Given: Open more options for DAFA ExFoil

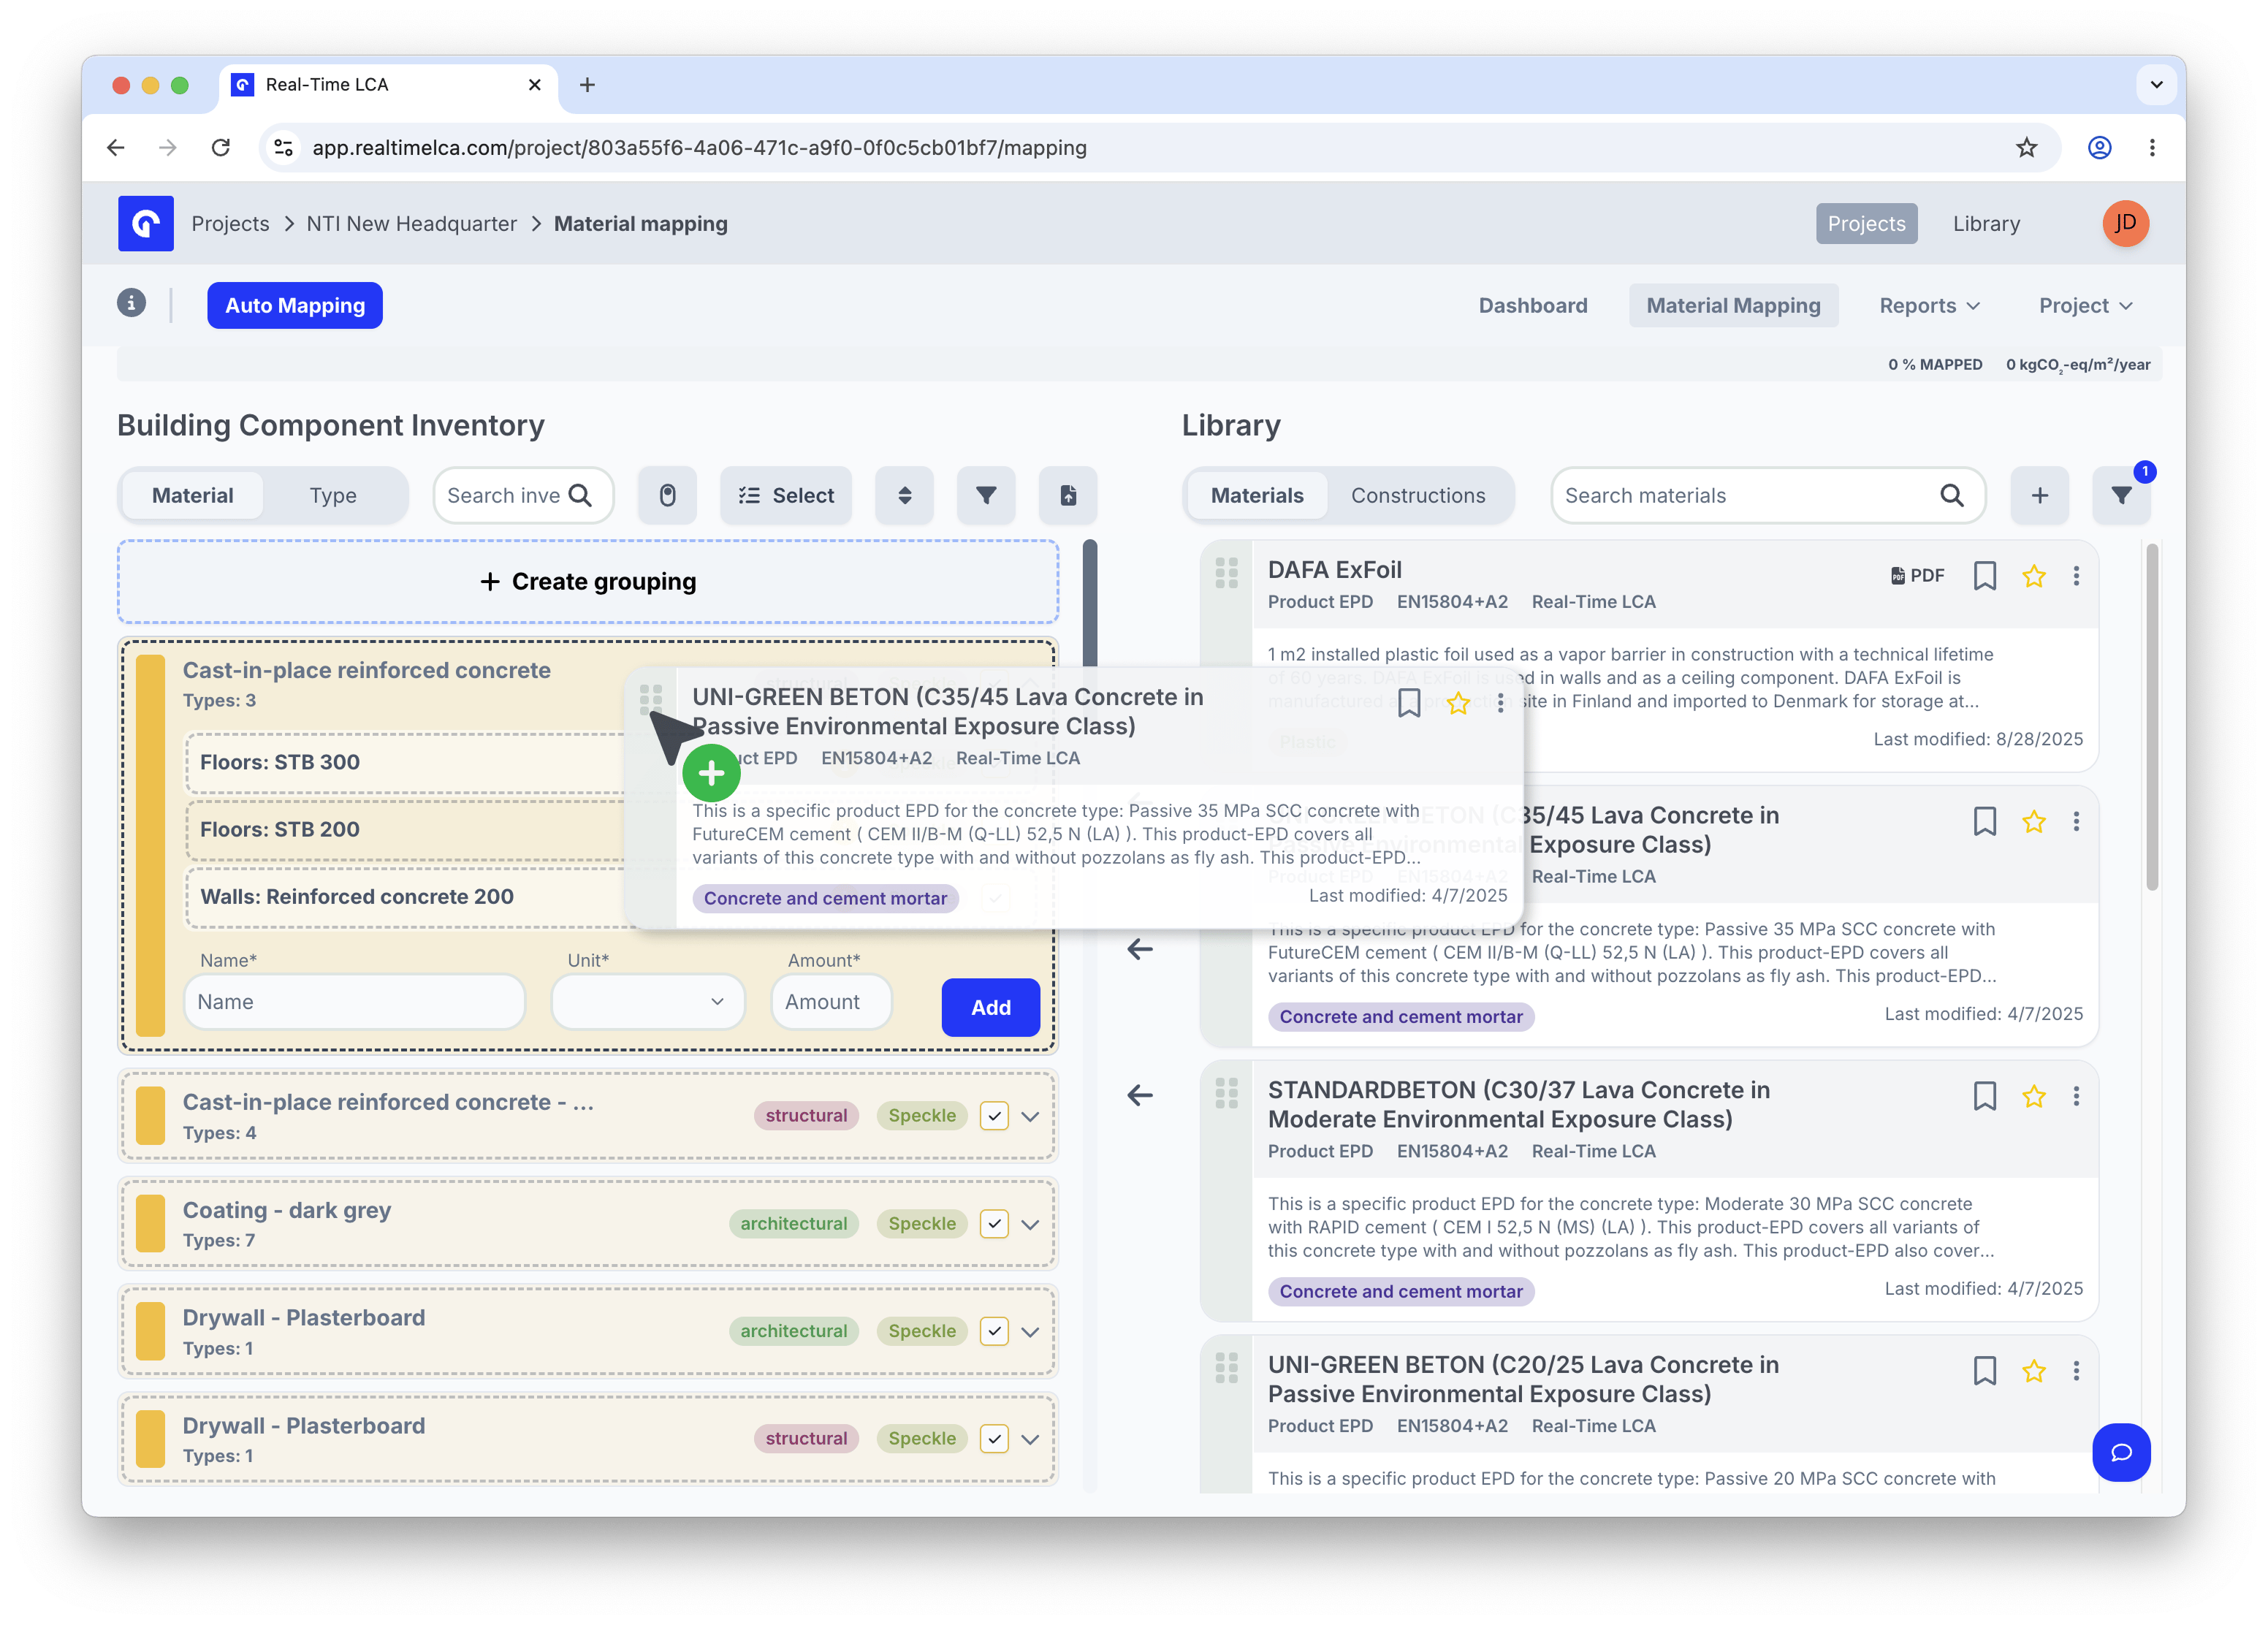Looking at the screenshot, I should 2076,576.
